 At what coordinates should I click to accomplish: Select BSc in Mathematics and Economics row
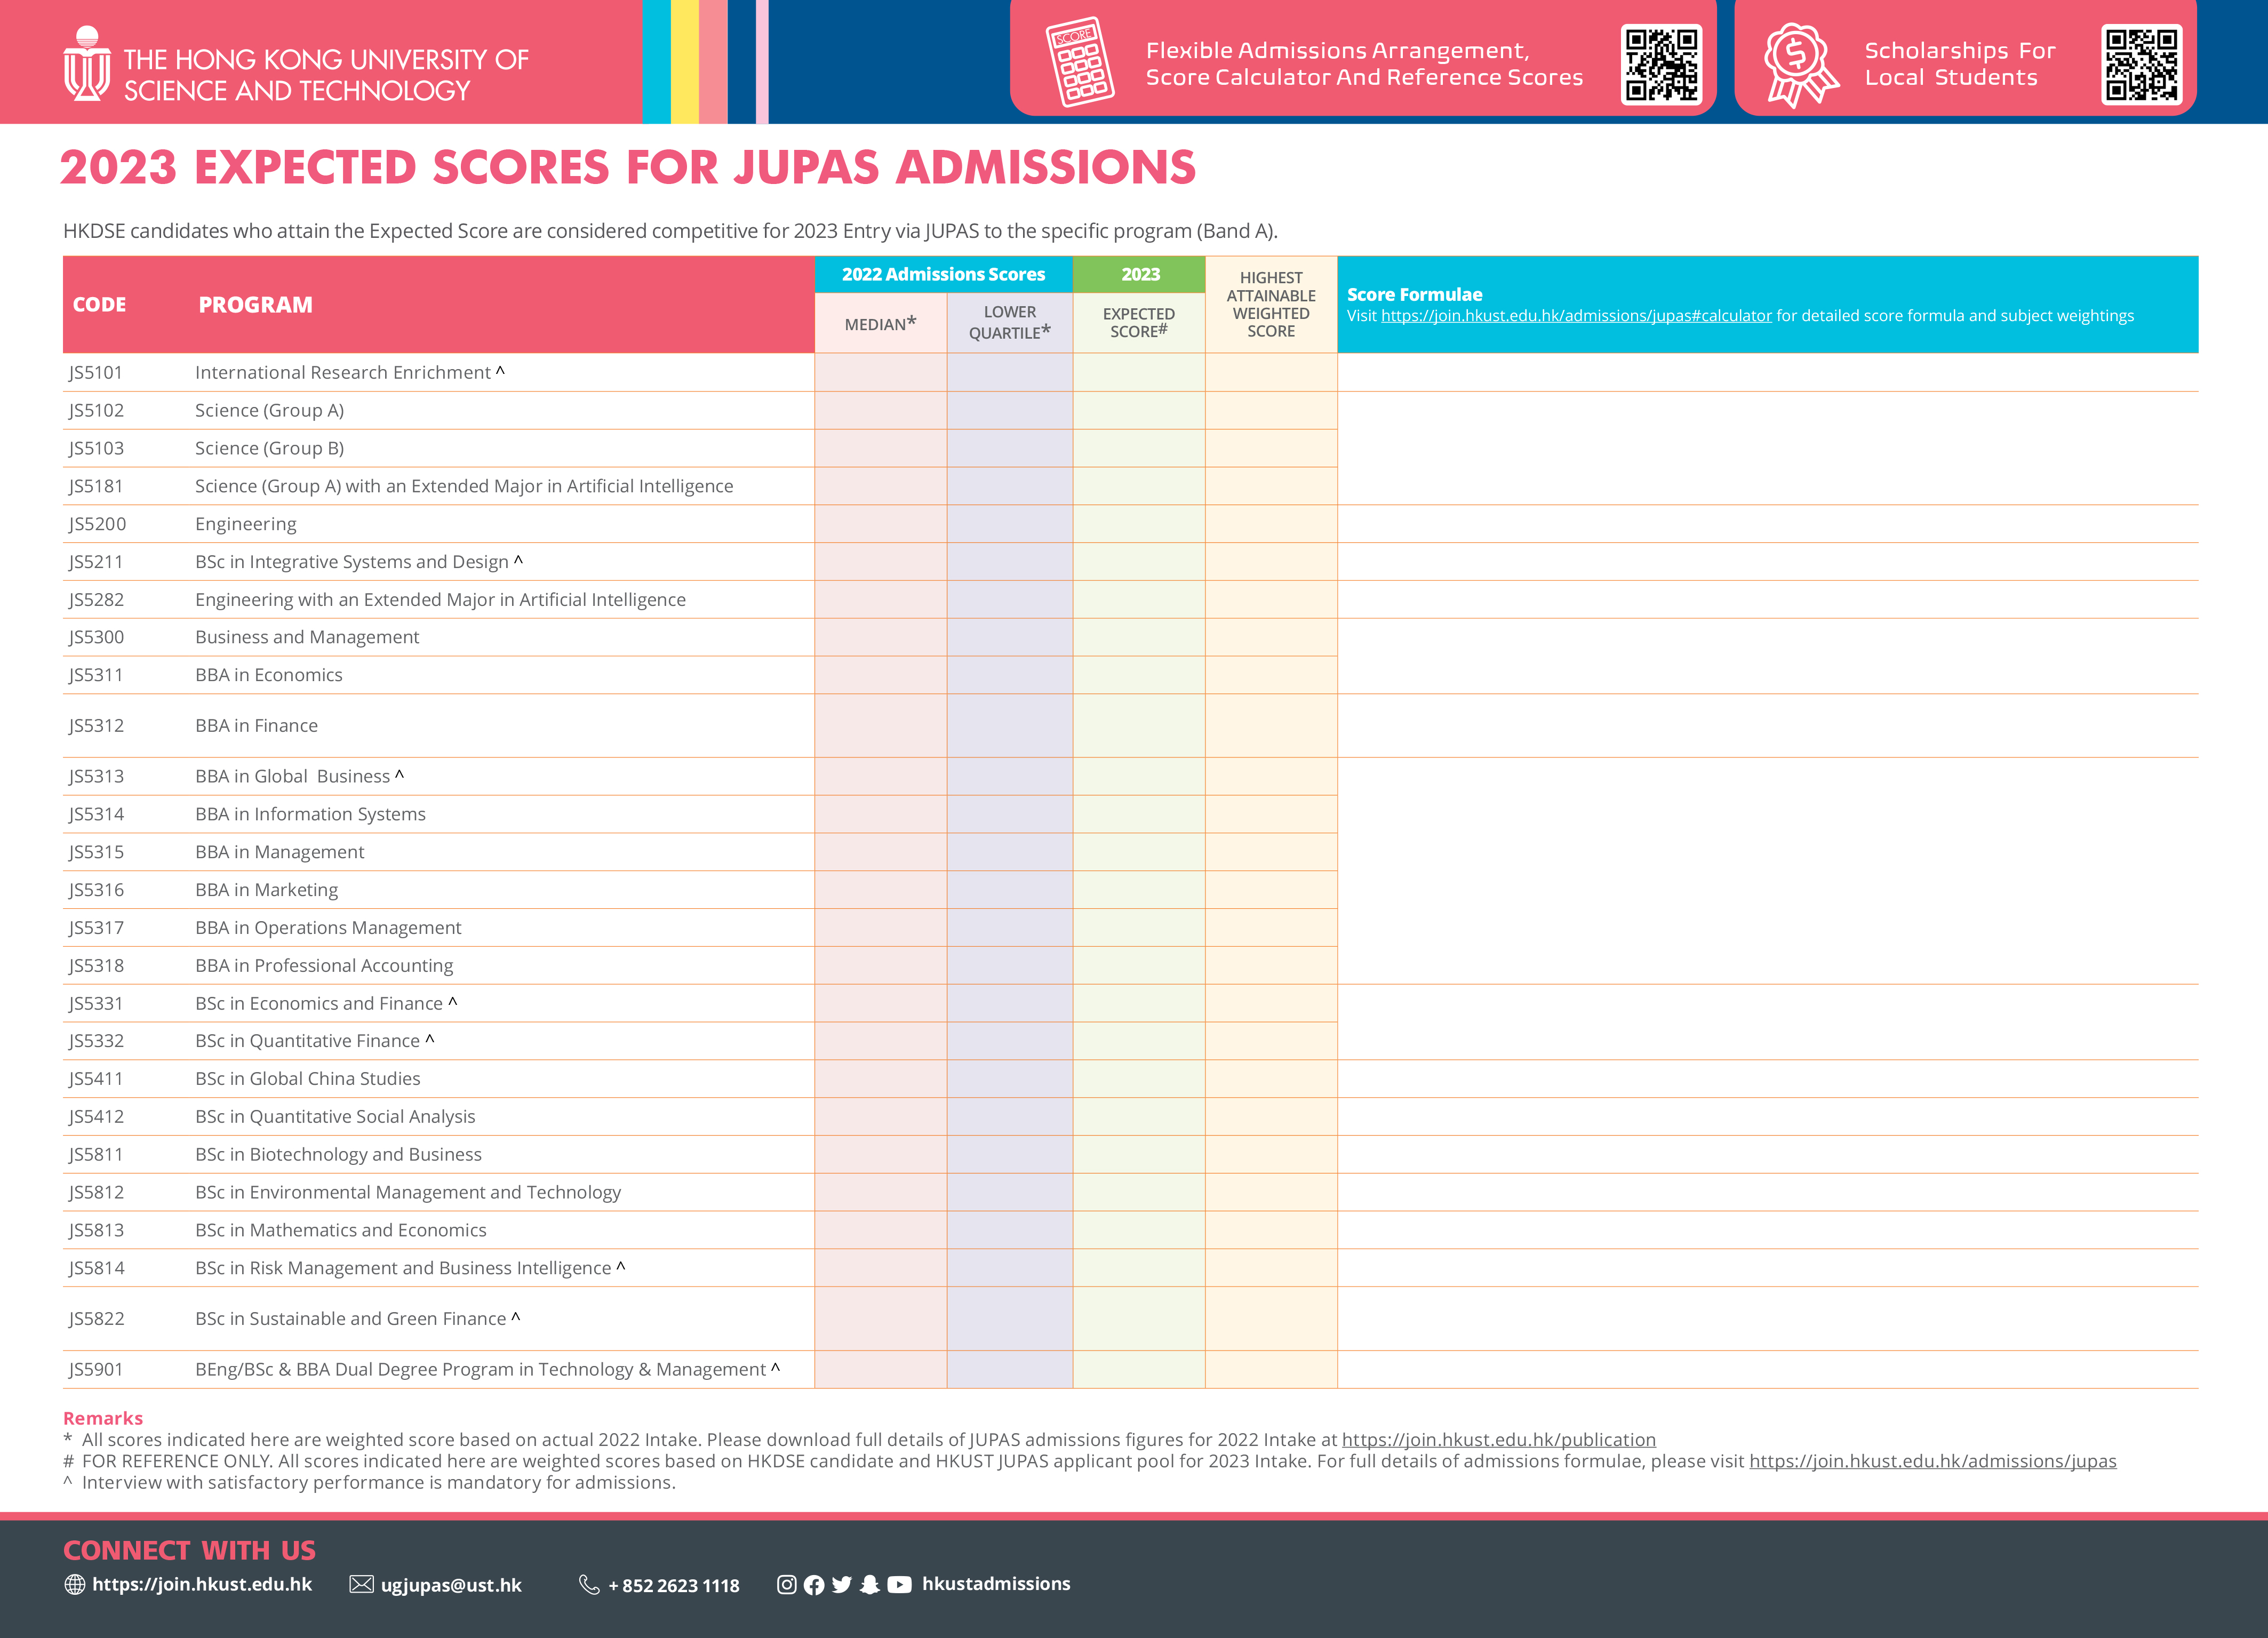click(x=1130, y=1230)
